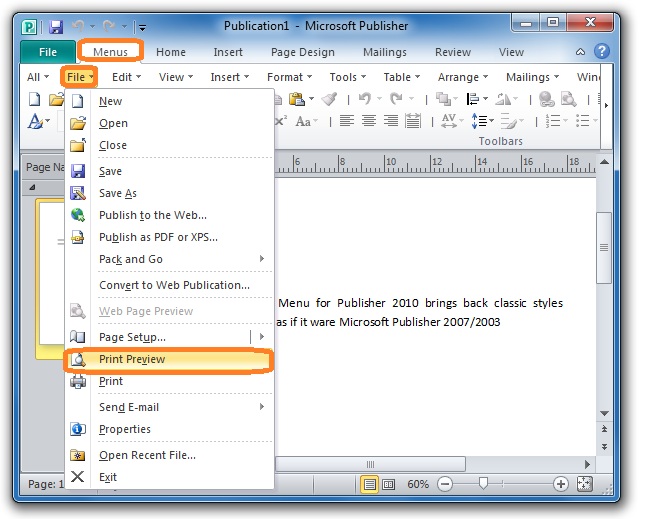The width and height of the screenshot is (647, 519).
Task: Select Publish as PDF or XPS
Action: (x=169, y=237)
